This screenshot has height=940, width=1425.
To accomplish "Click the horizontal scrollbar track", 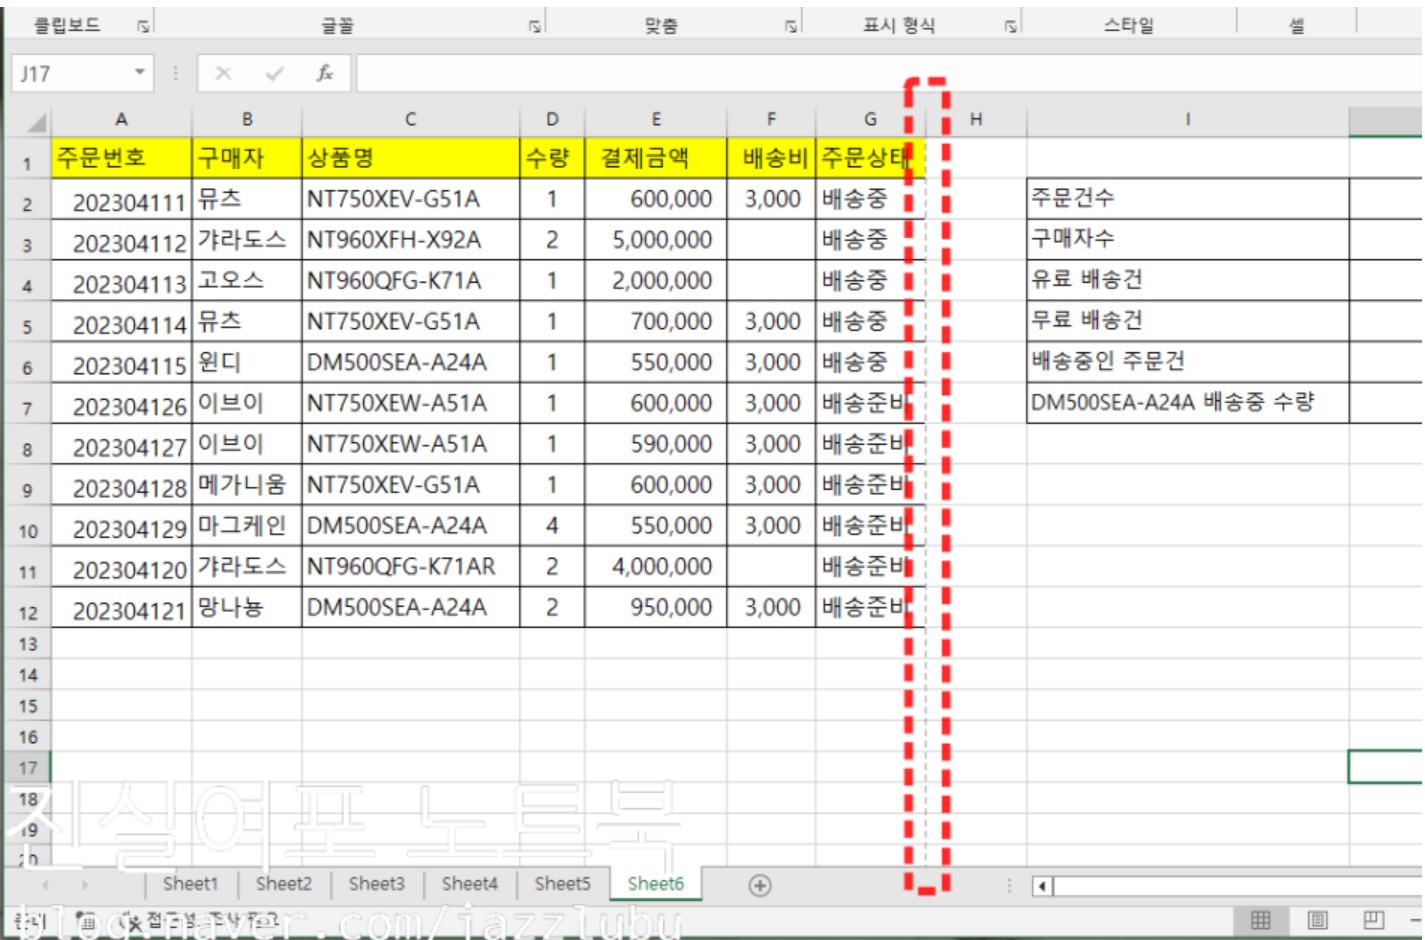I will pyautogui.click(x=1237, y=886).
